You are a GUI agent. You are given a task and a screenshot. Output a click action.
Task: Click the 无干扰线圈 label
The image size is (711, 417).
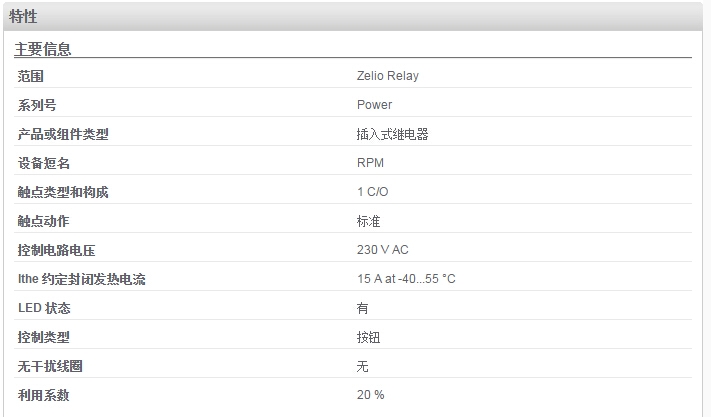click(x=50, y=366)
